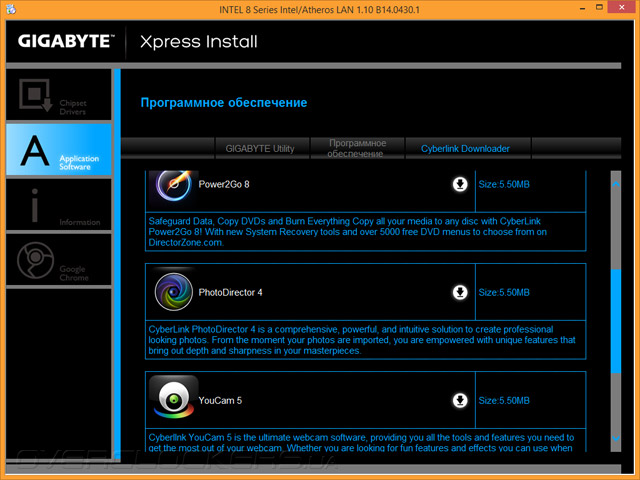Download Power2Go 8 via its arrow icon
Image resolution: width=640 pixels, height=480 pixels.
pyautogui.click(x=460, y=184)
